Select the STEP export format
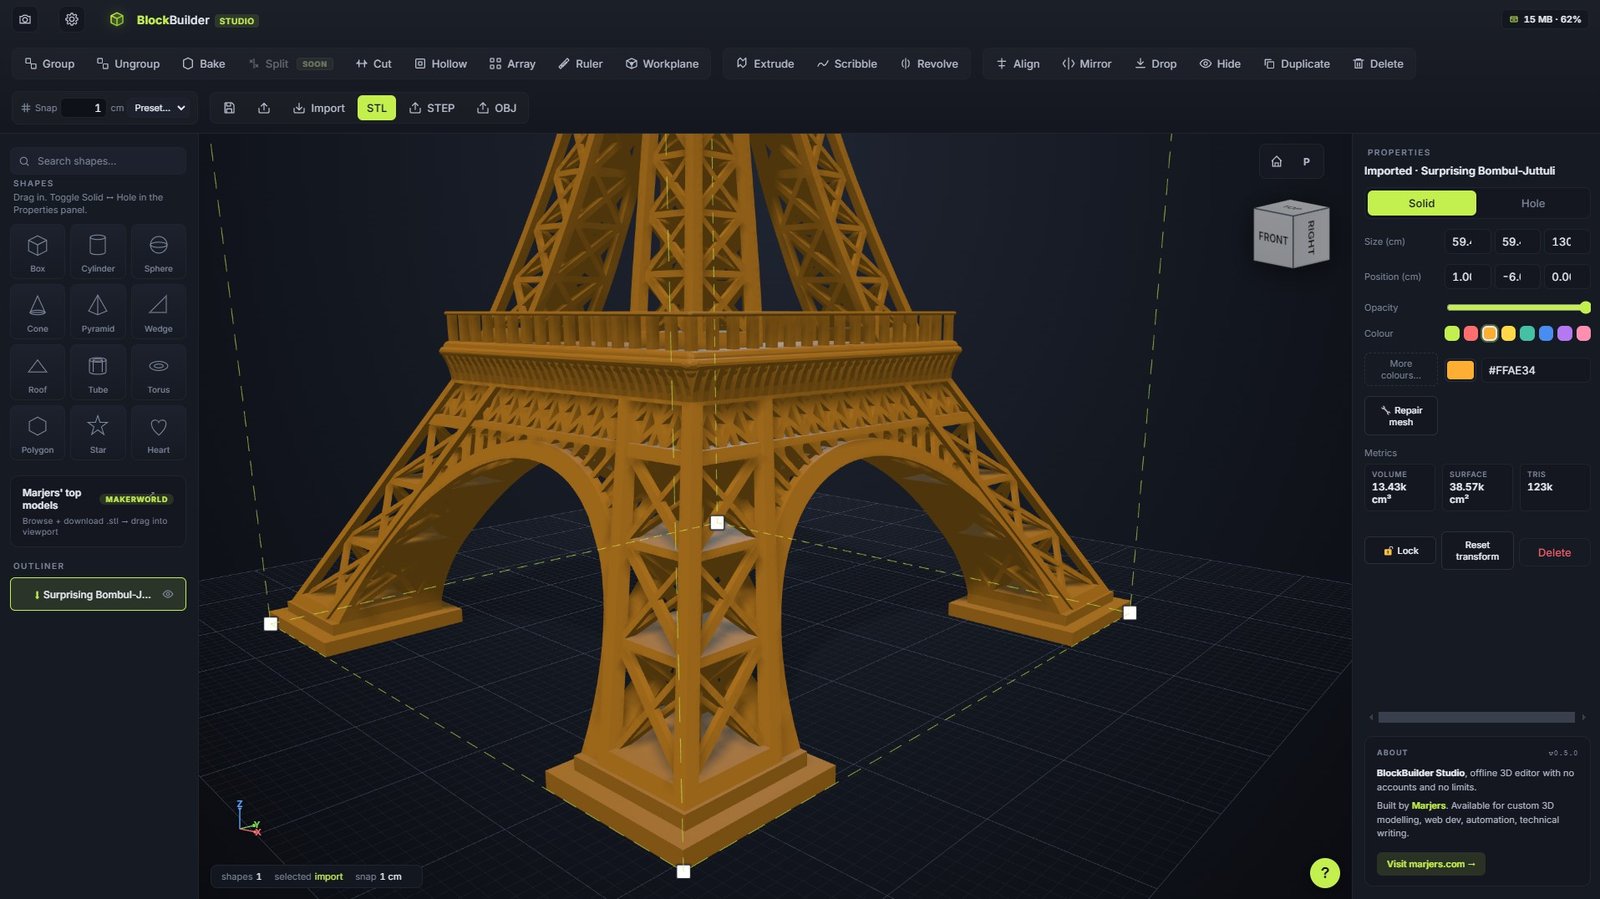Screen dimensions: 1600x899 coord(432,108)
